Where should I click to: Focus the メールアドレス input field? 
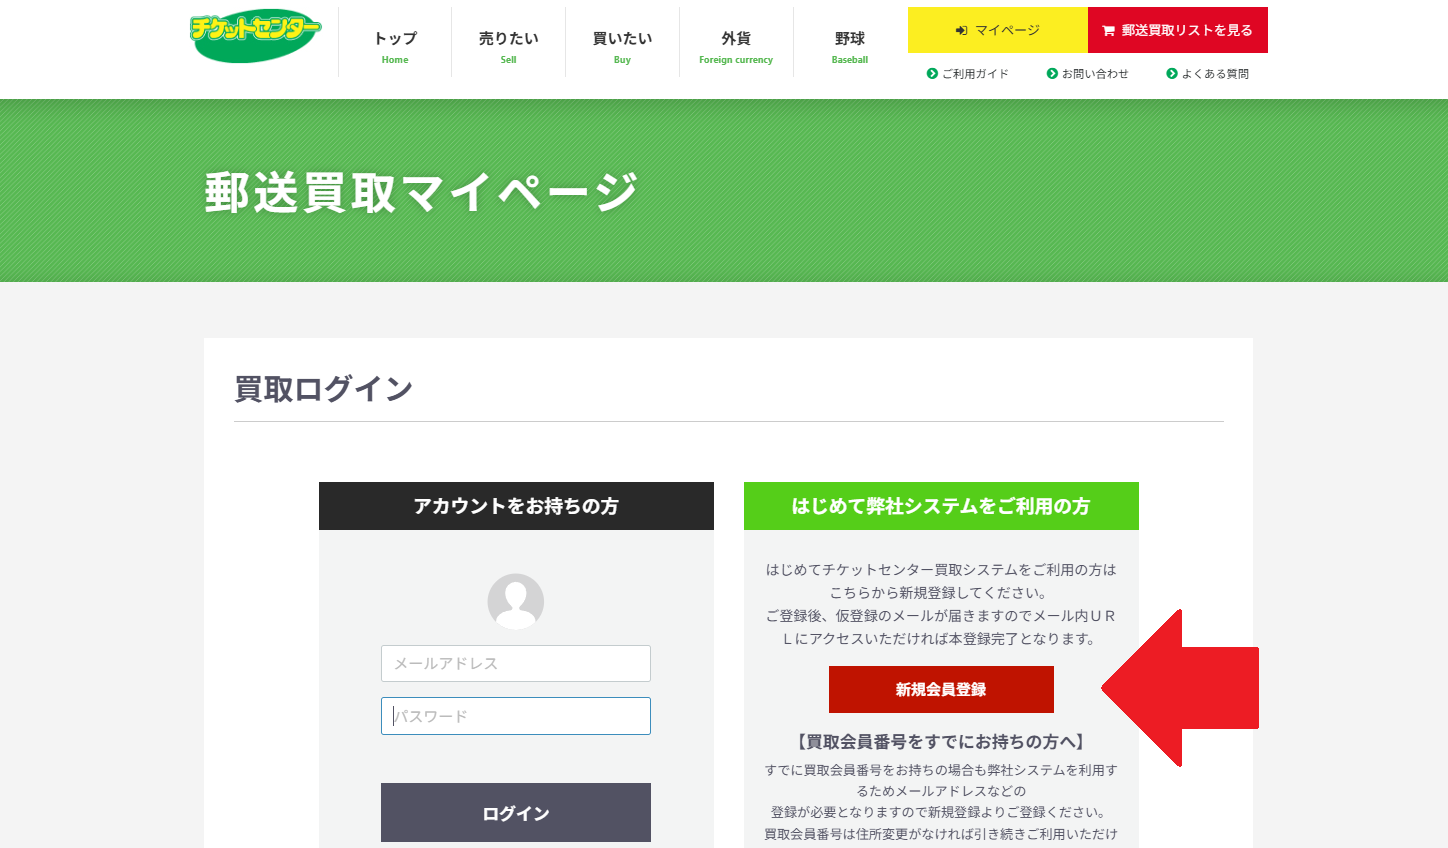(x=516, y=663)
